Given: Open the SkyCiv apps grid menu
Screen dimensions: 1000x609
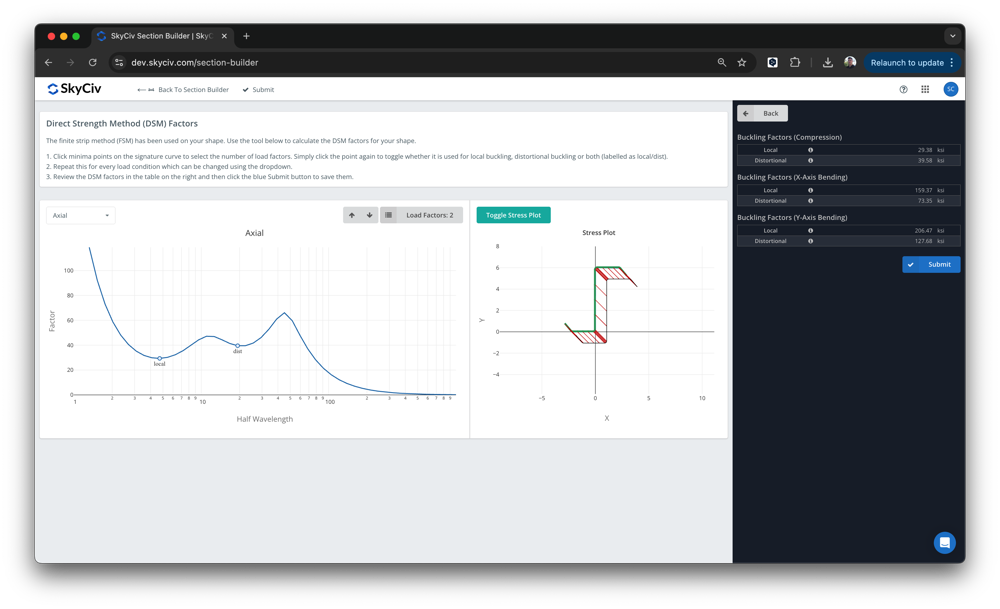Looking at the screenshot, I should pos(925,90).
